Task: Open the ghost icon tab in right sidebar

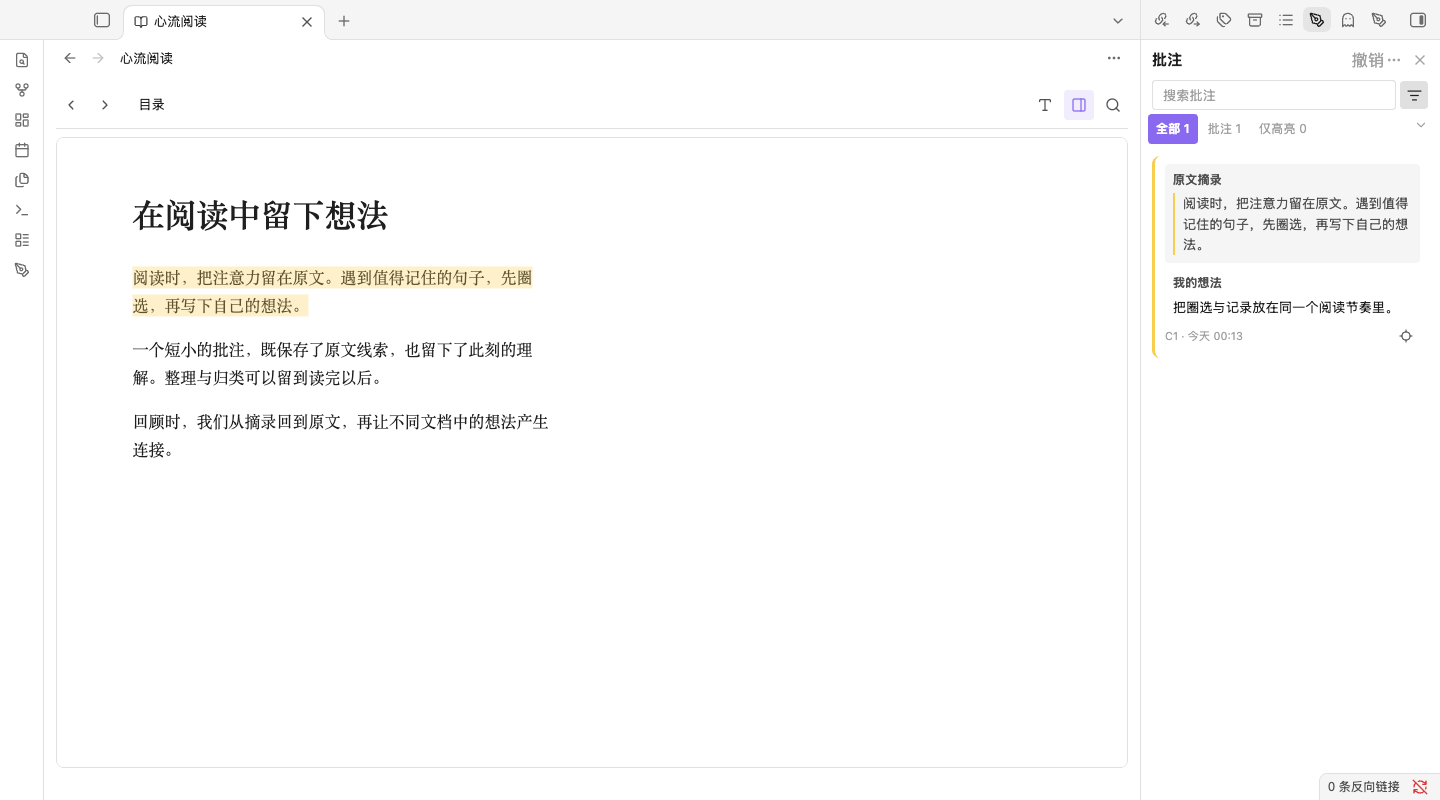Action: pos(1348,20)
